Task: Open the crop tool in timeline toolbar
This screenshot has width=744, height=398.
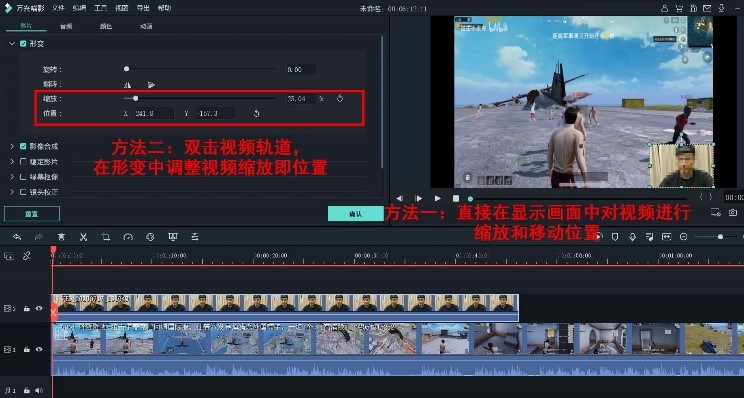Action: (x=105, y=237)
